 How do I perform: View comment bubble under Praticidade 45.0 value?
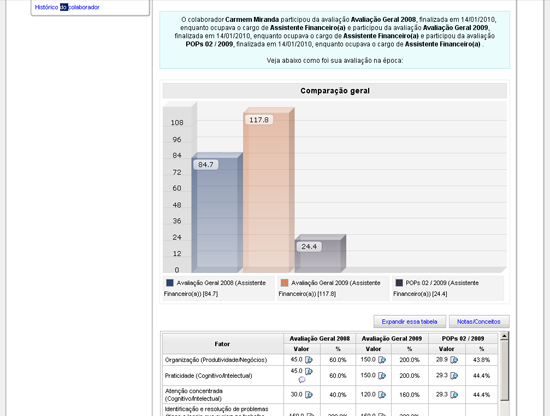click(302, 380)
